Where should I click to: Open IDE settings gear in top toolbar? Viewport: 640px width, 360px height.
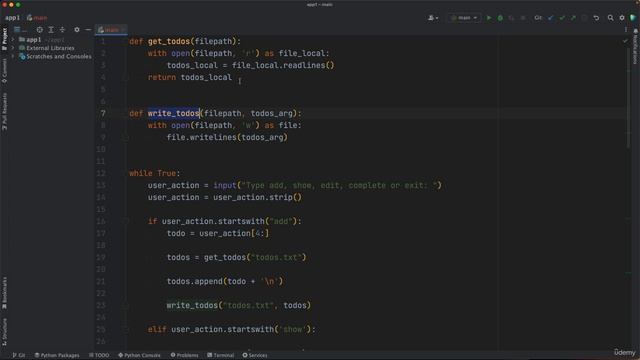tap(622, 18)
